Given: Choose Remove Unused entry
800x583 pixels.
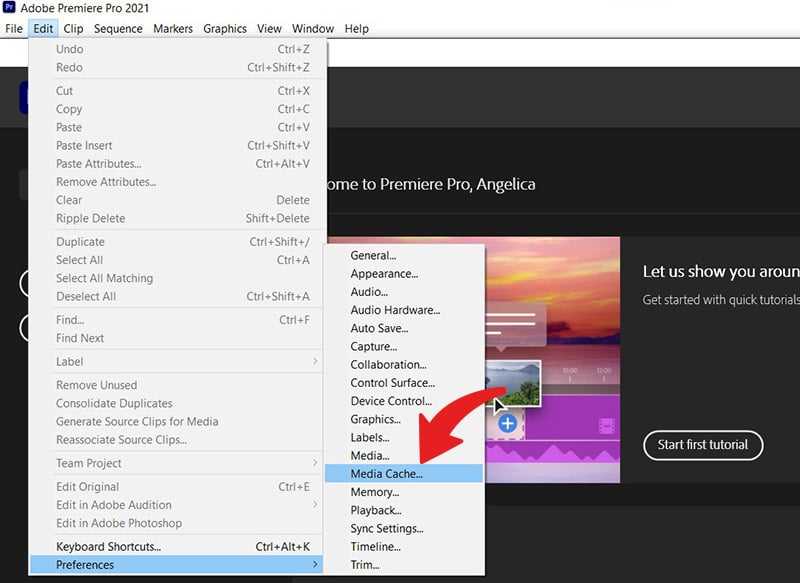Looking at the screenshot, I should [177, 385].
